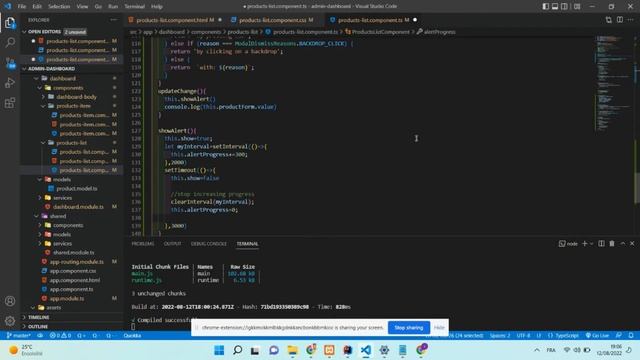Click the ProductsListComponent breadcrumb

click(380, 32)
